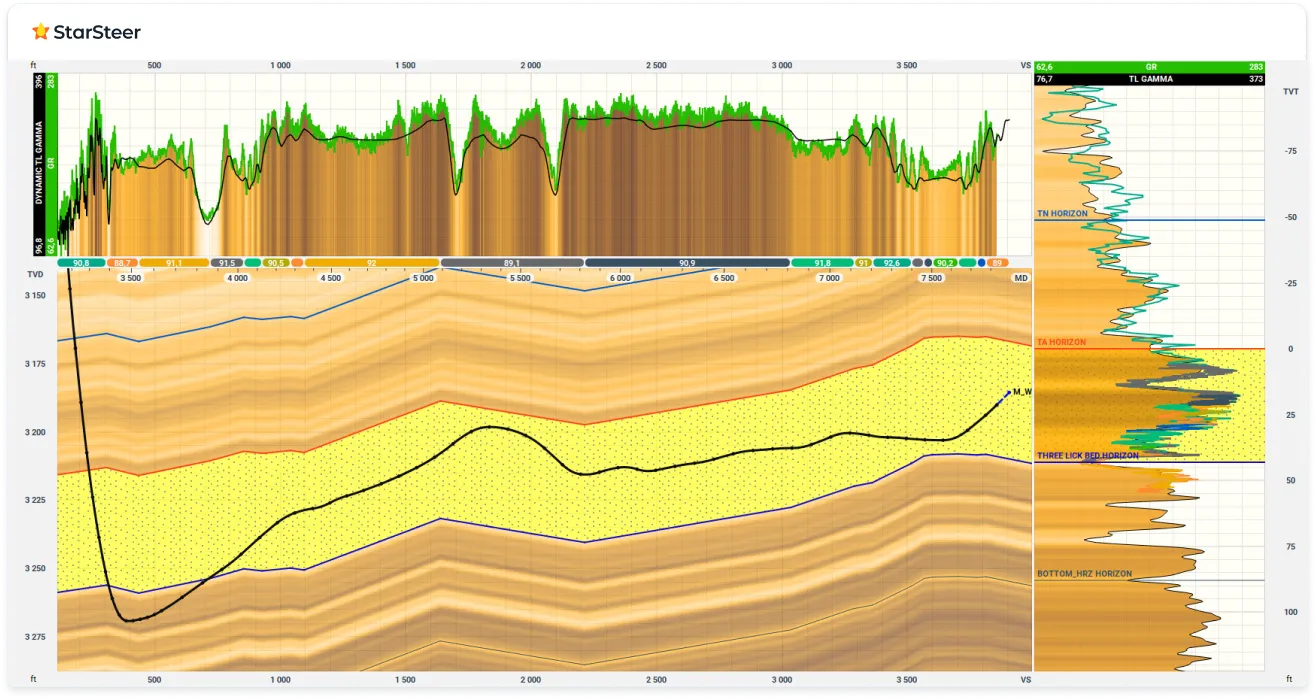
Task: Select the BOTTOM_HRZ HORIZON label
Action: 1084,574
